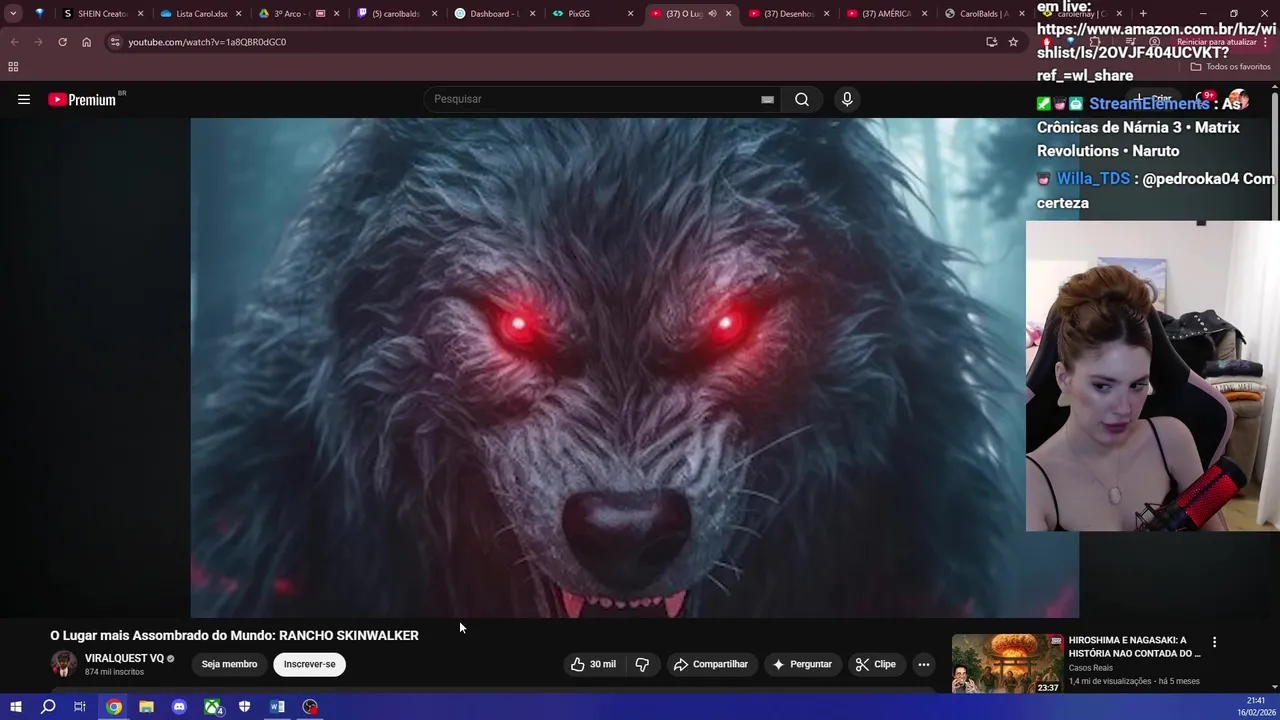This screenshot has width=1280, height=720.
Task: Reload the page with refresh icon
Action: pos(62,42)
